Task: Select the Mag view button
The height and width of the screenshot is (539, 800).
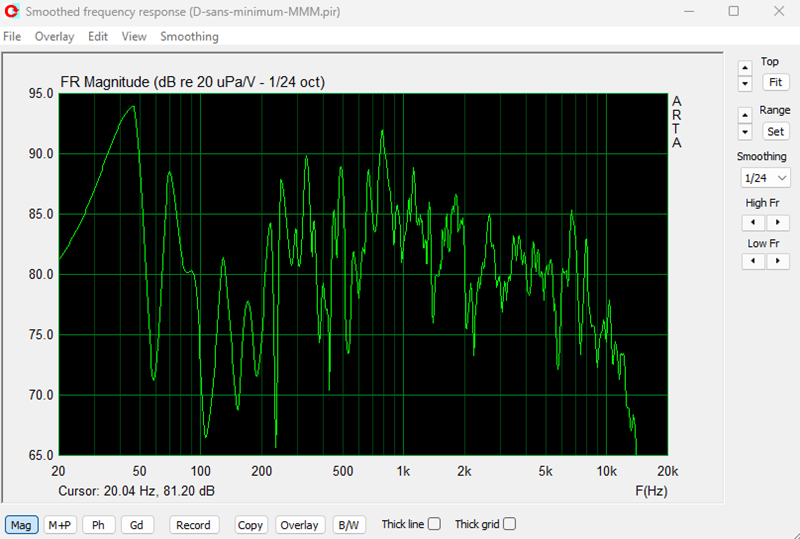Action: (21, 525)
